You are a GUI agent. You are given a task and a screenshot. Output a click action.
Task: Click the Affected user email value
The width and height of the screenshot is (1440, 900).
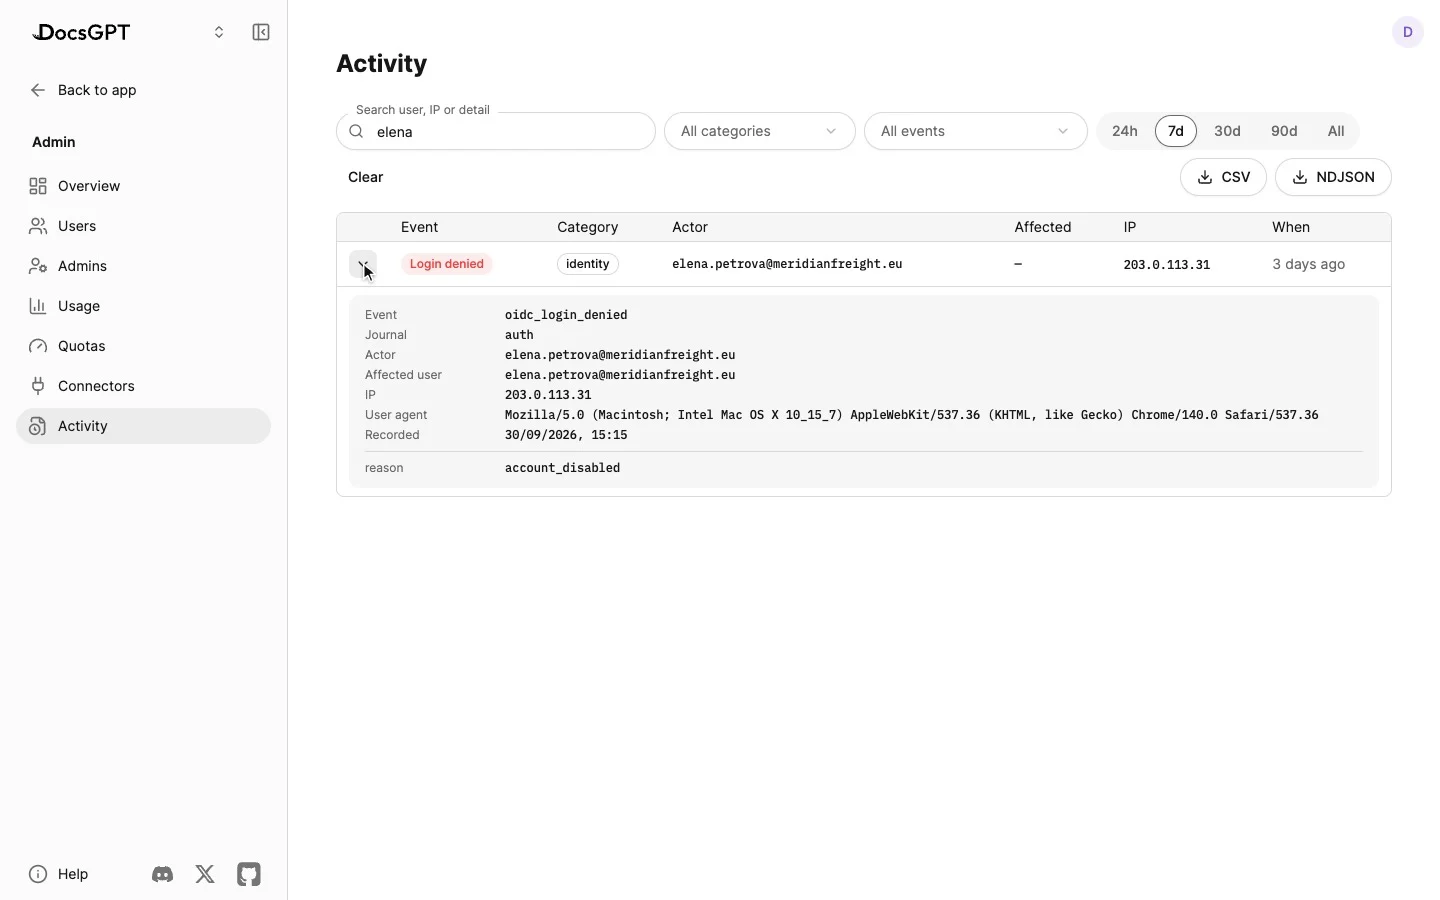tap(620, 375)
